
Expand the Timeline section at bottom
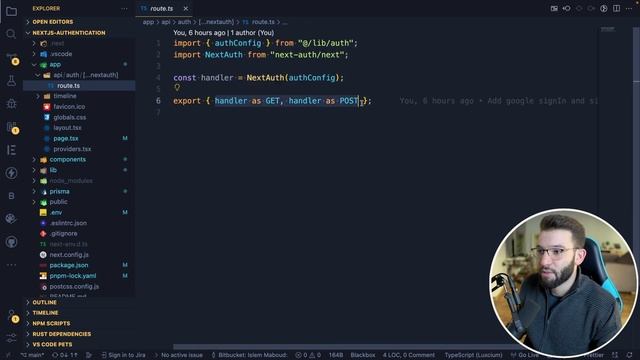point(45,313)
